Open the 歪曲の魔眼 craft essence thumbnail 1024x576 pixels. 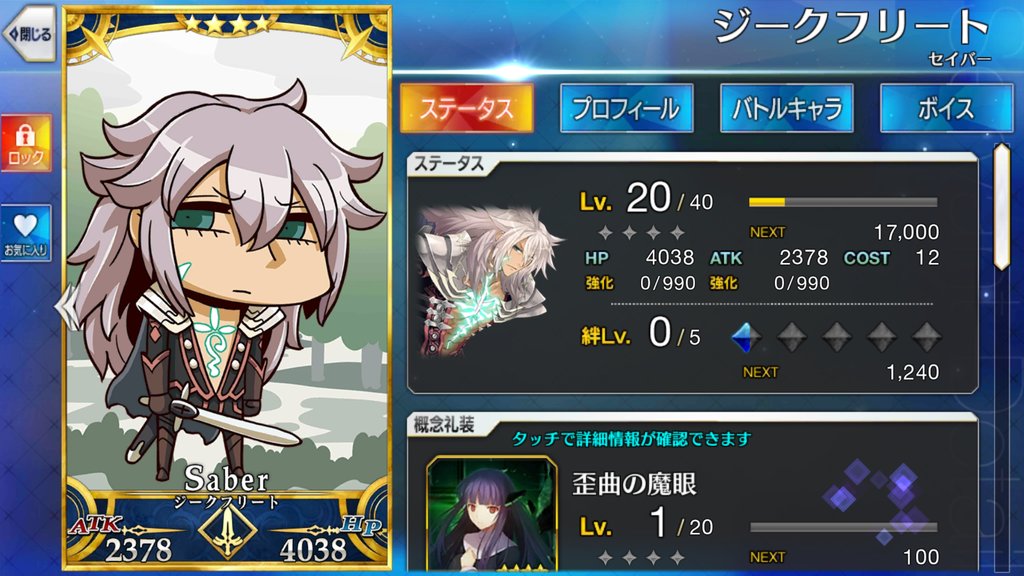coord(491,514)
